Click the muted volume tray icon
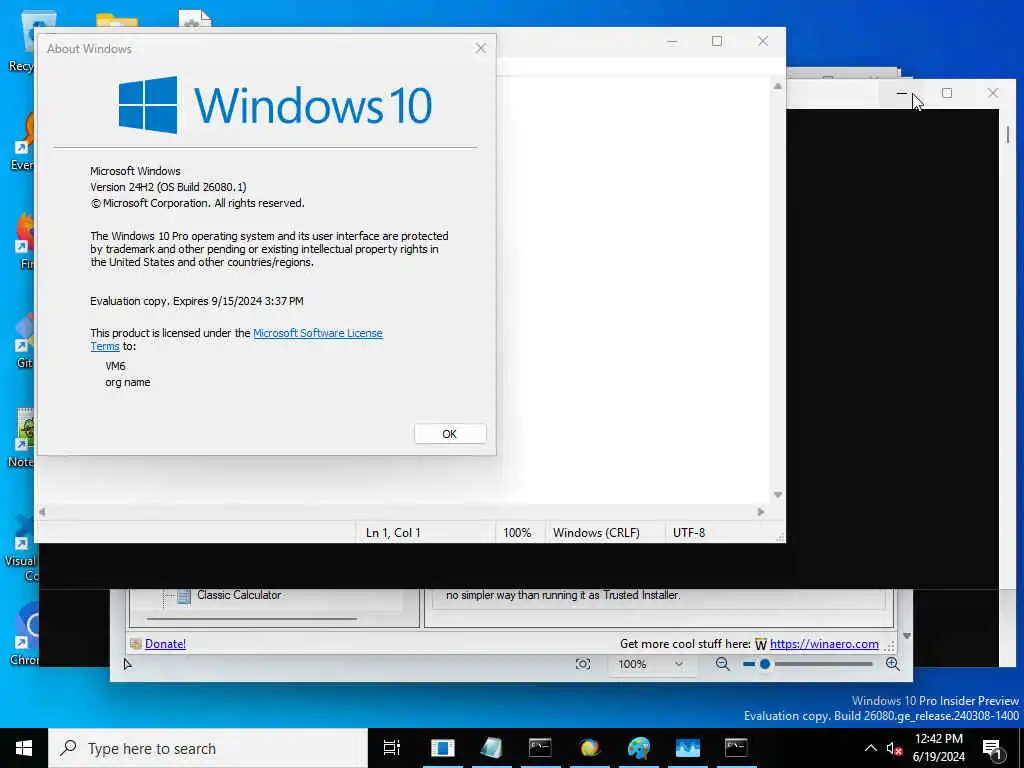The height and width of the screenshot is (768, 1024). 894,749
